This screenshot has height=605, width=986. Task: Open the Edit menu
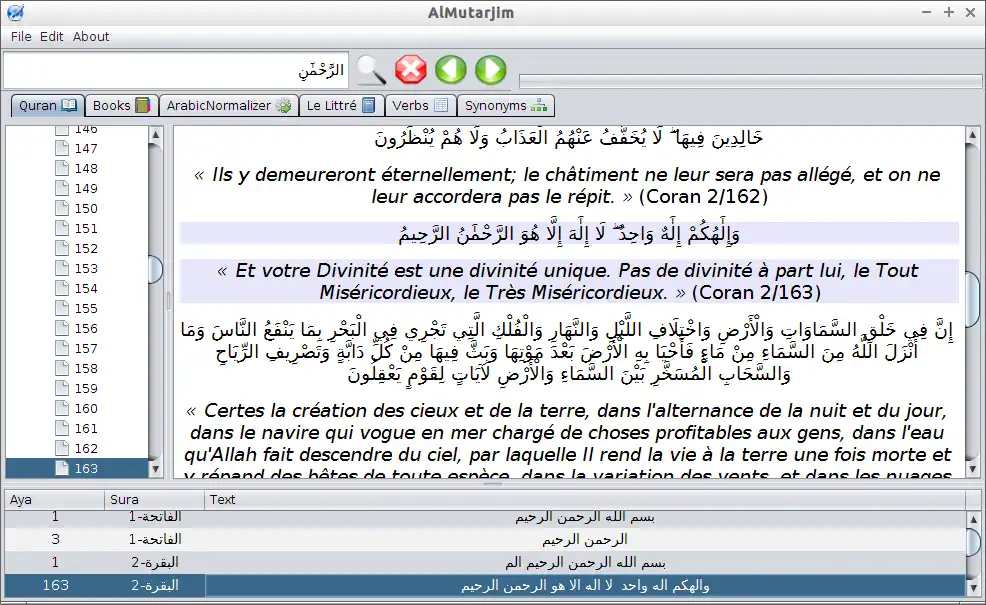(x=52, y=36)
